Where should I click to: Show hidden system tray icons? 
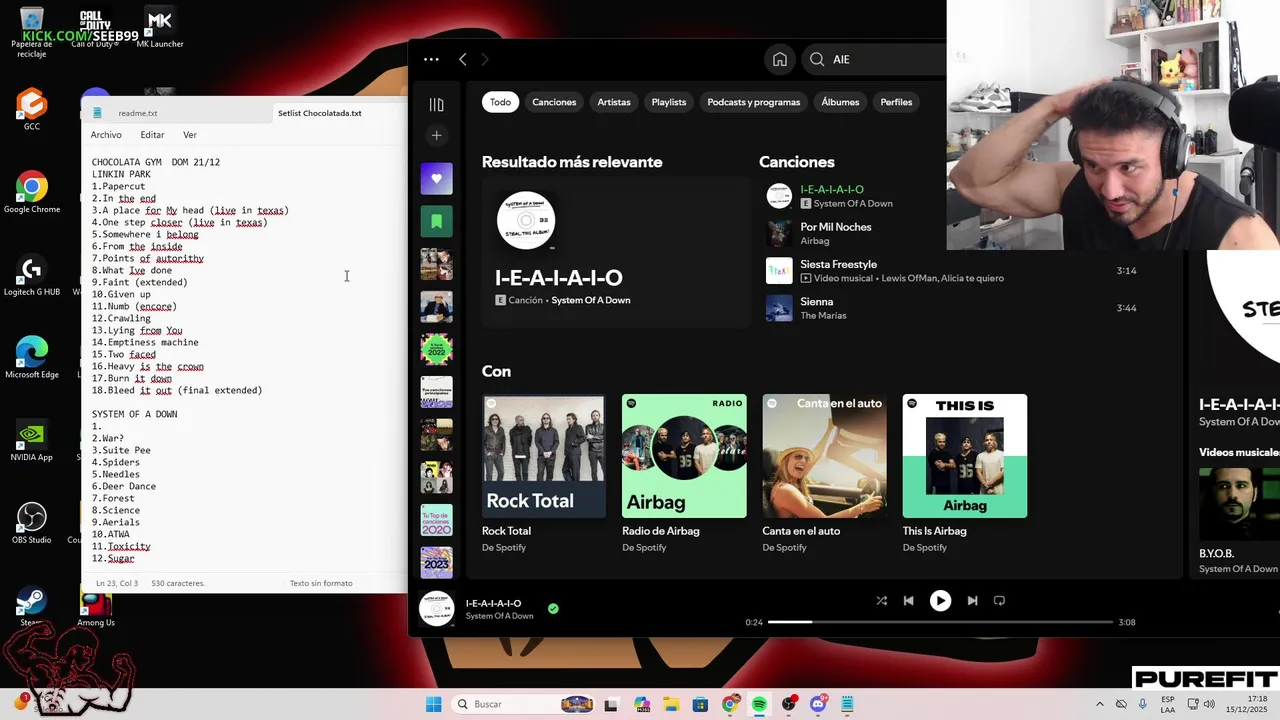coord(1100,704)
